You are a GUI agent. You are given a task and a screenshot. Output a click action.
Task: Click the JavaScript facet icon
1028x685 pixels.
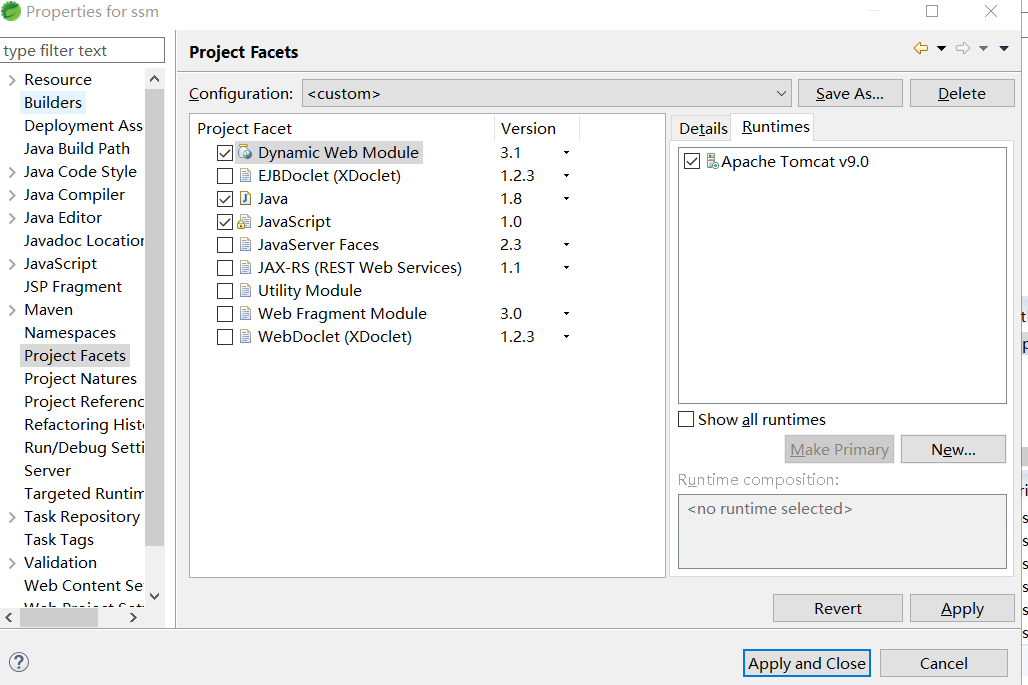(x=245, y=222)
